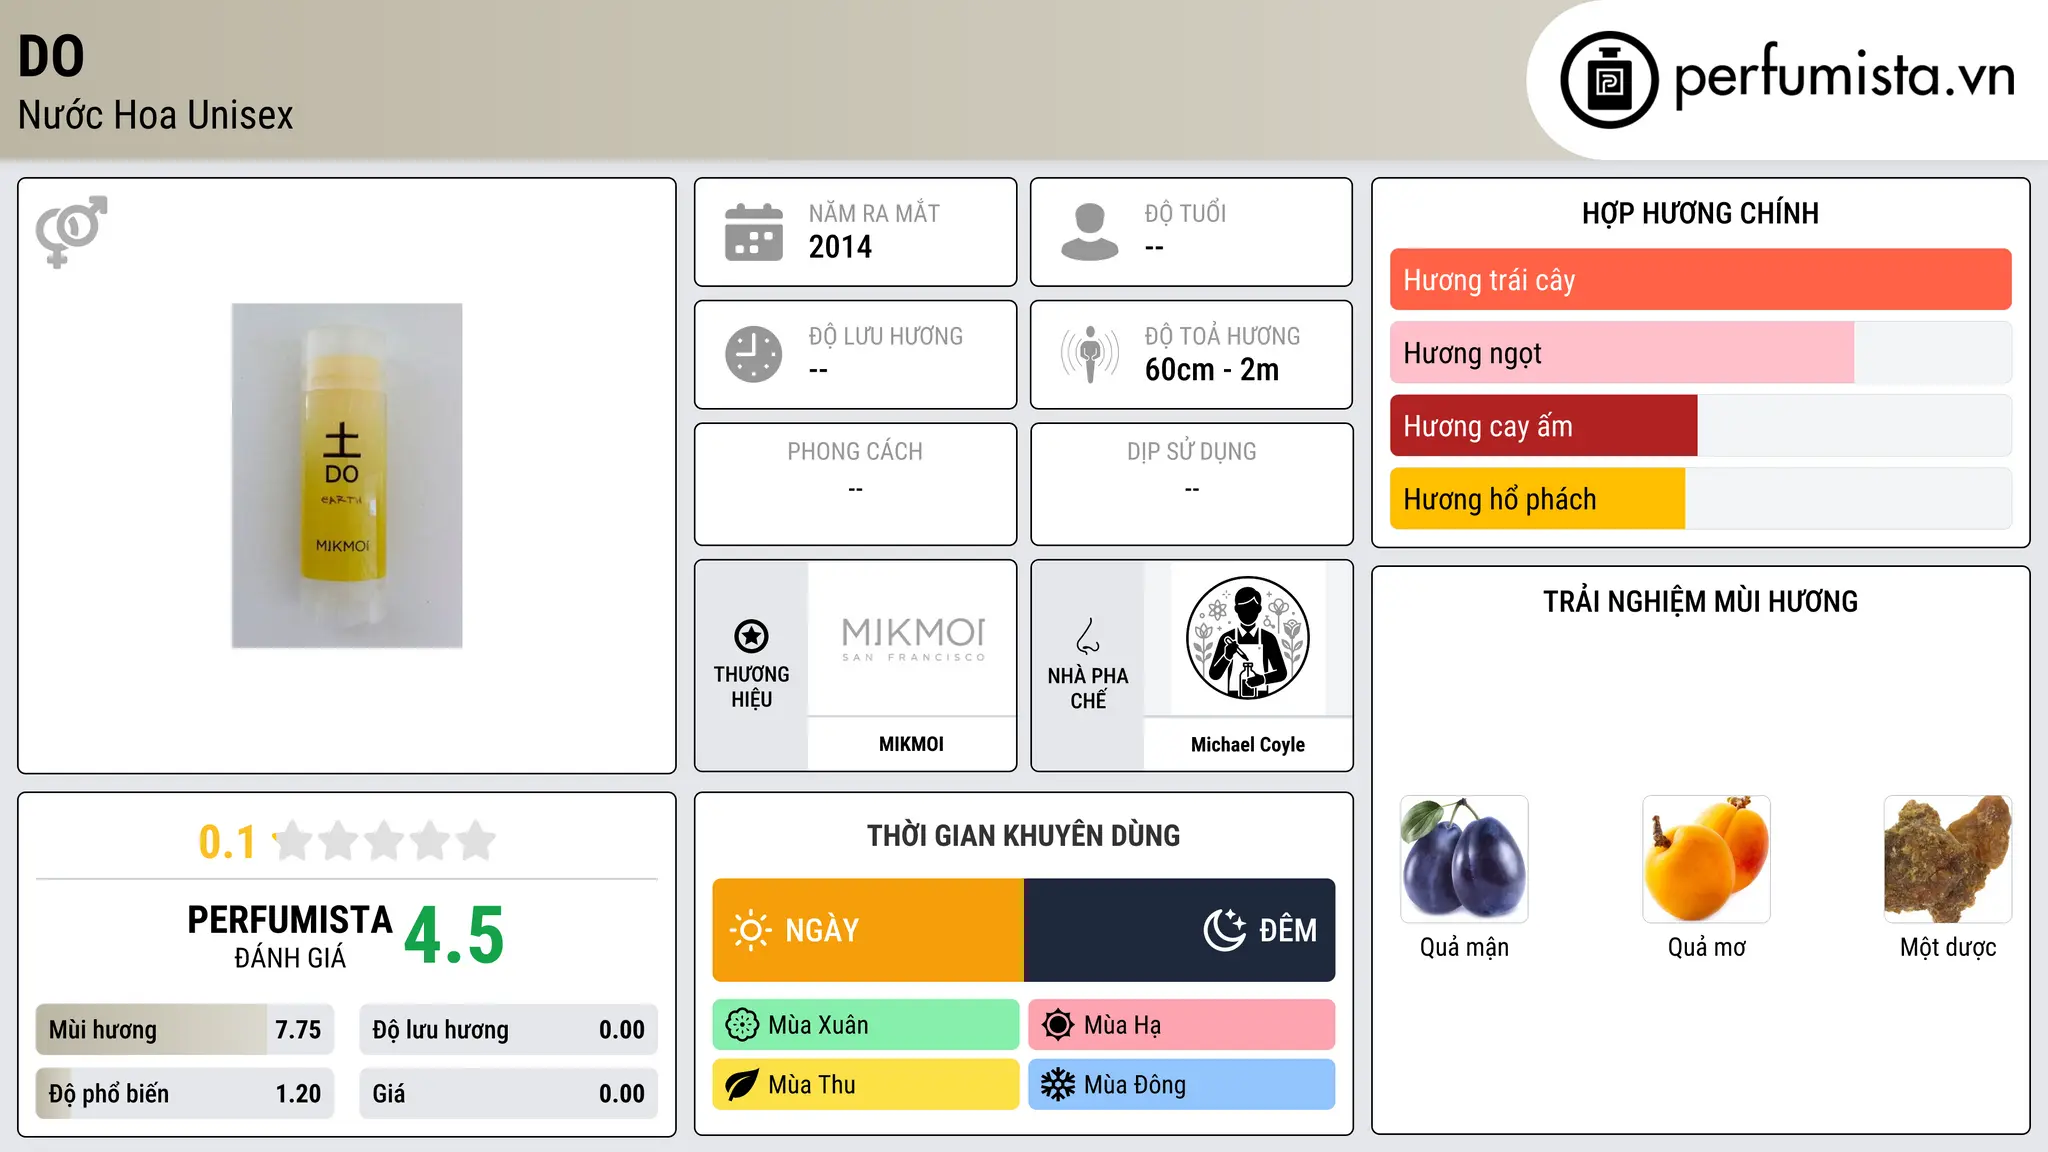Select the Quả mơ apricot note image
This screenshot has height=1152, width=2048.
point(1706,859)
